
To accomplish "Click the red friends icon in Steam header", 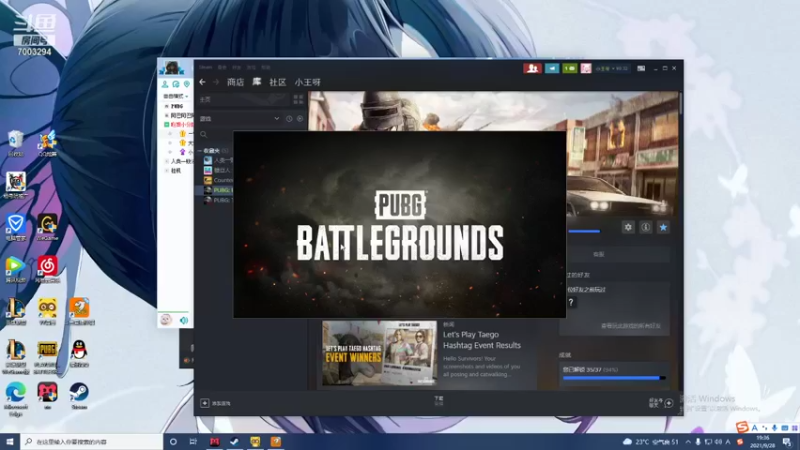I will click(532, 68).
